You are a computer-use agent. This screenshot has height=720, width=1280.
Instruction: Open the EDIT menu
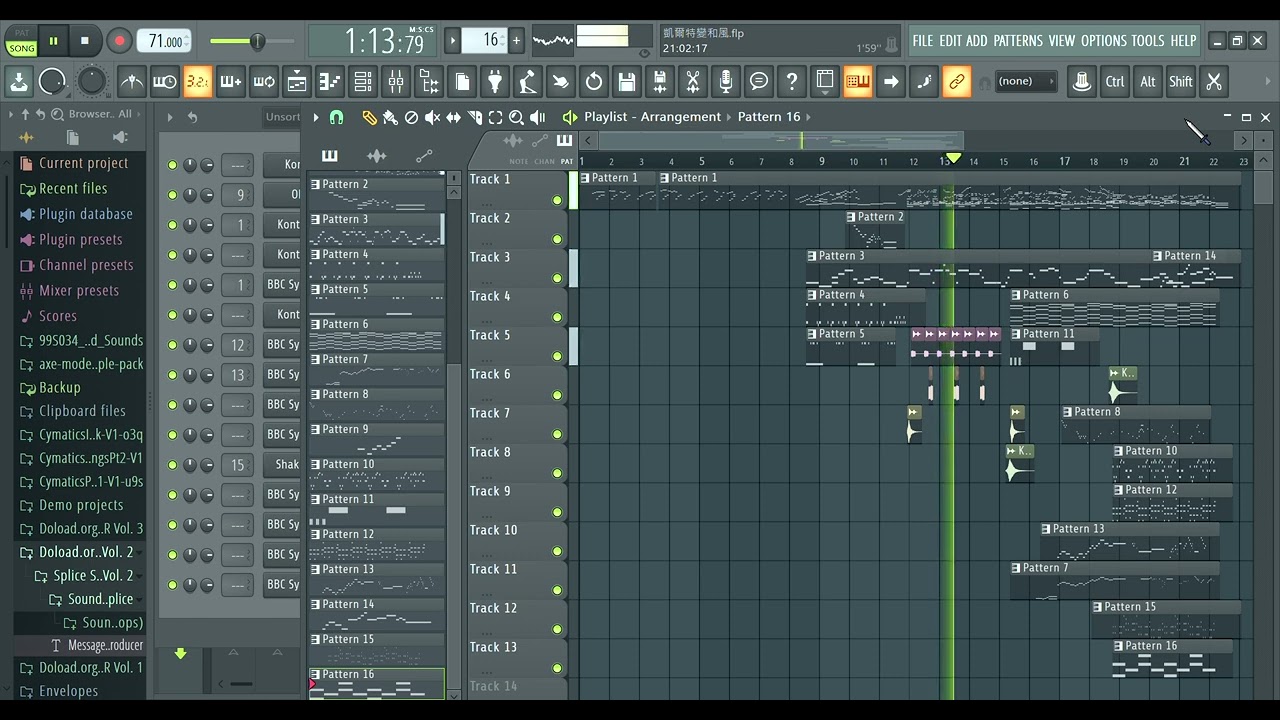949,41
